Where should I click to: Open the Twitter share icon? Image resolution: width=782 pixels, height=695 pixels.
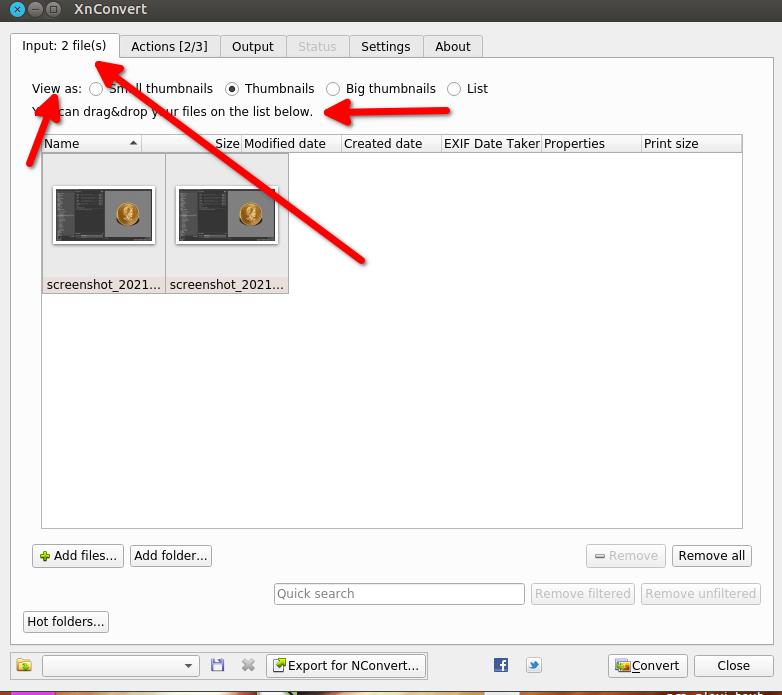(x=534, y=665)
